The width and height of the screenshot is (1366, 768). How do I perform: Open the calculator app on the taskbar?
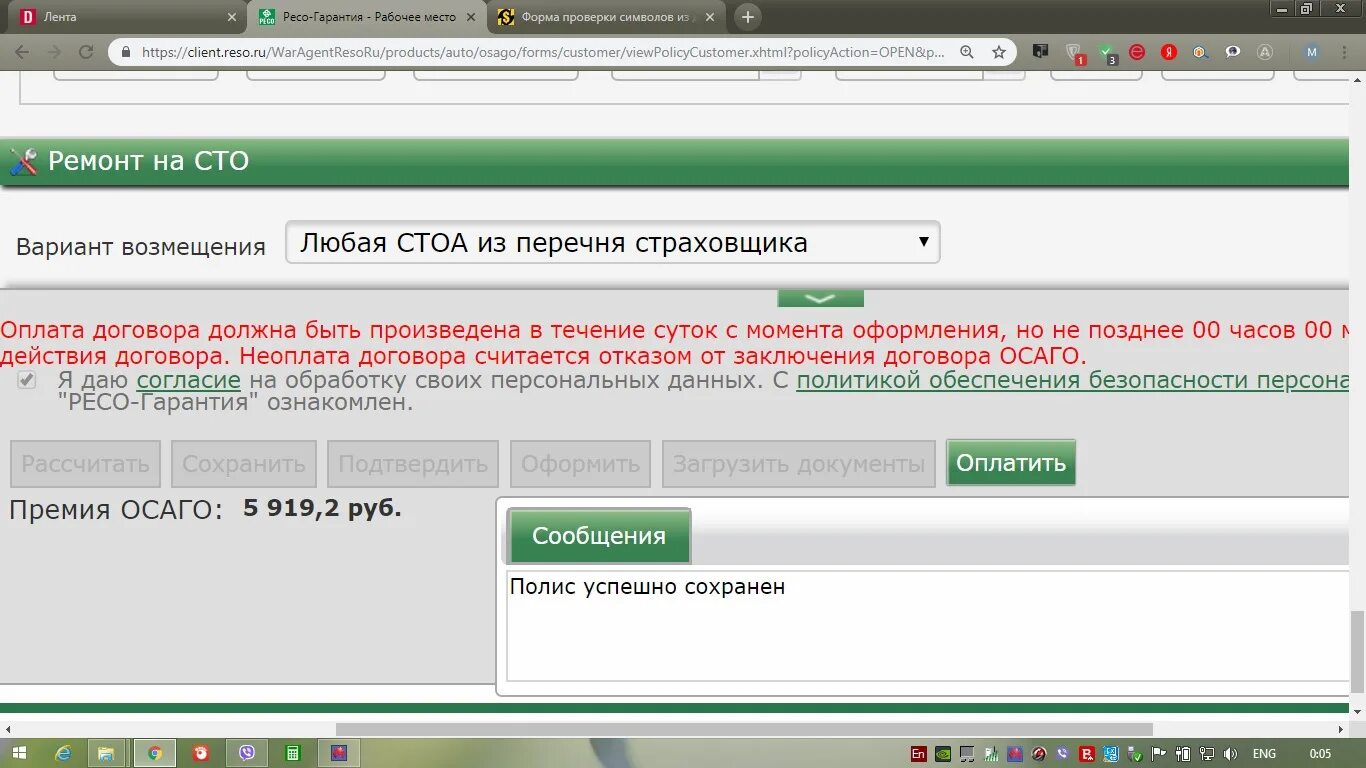click(293, 753)
